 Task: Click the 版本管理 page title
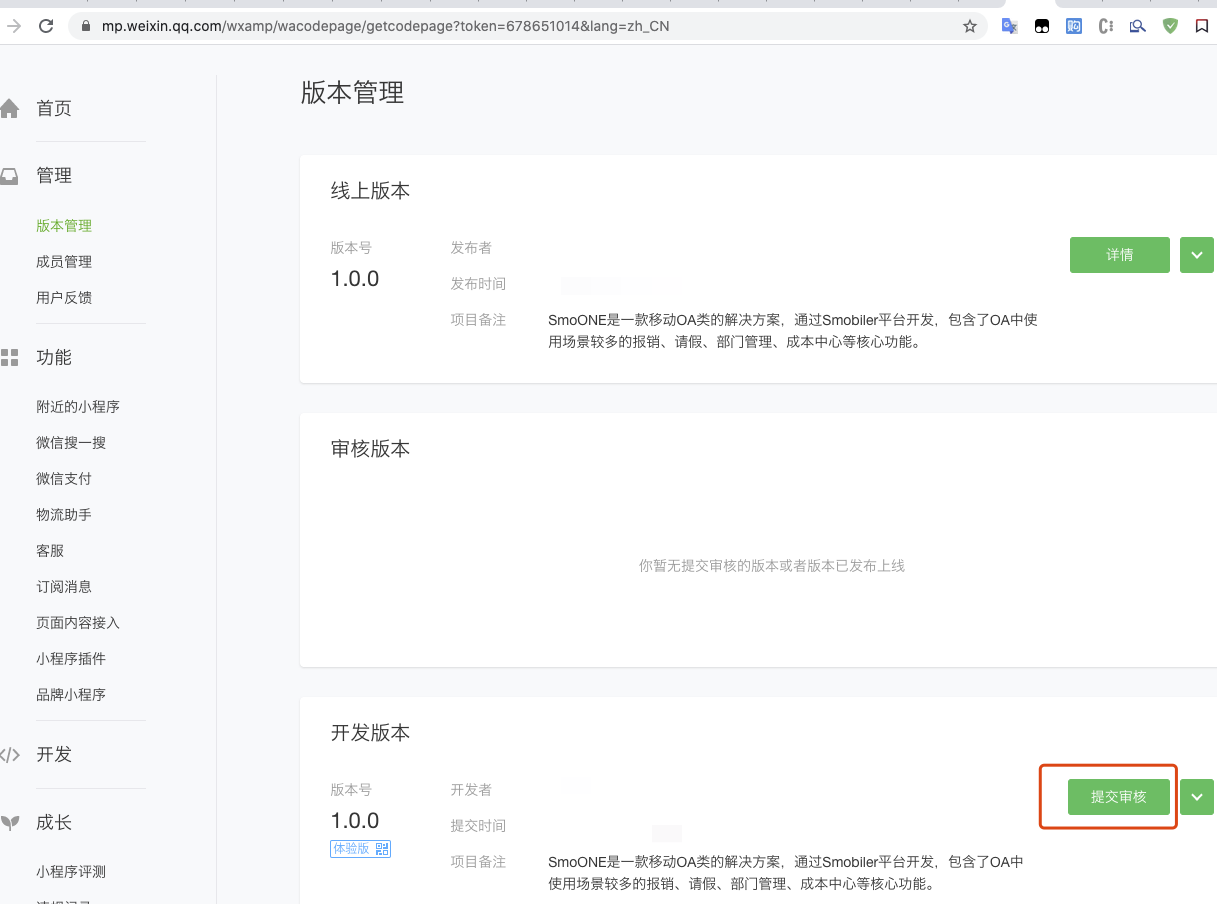click(353, 93)
